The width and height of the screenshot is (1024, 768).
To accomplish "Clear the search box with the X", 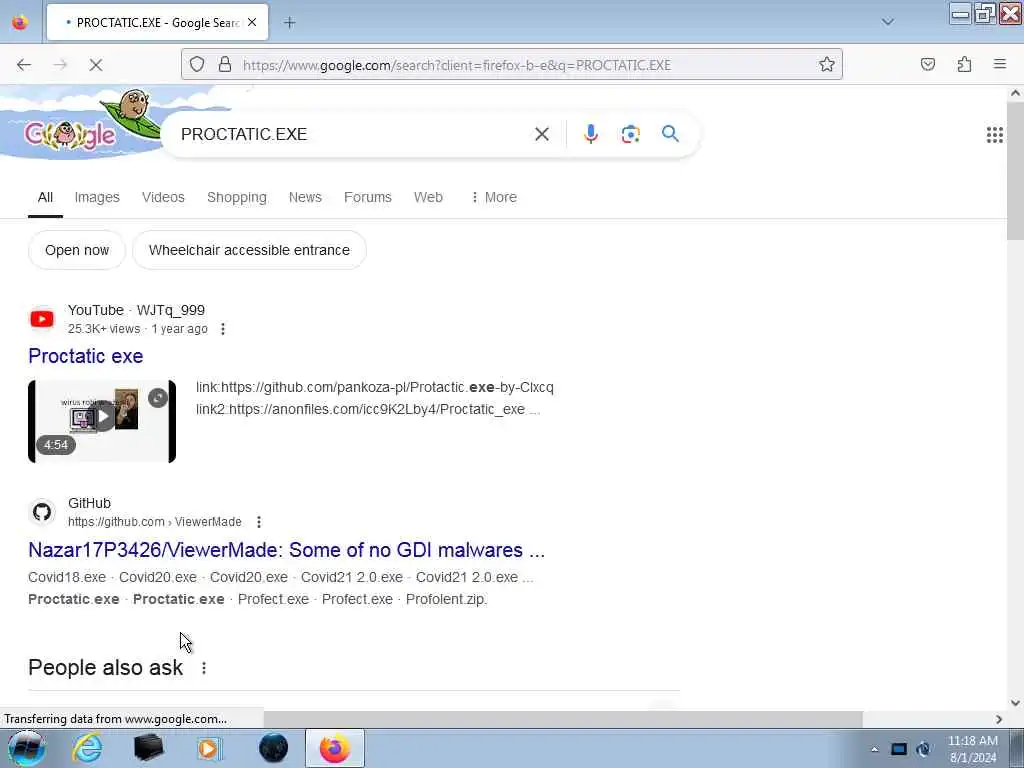I will pos(541,135).
